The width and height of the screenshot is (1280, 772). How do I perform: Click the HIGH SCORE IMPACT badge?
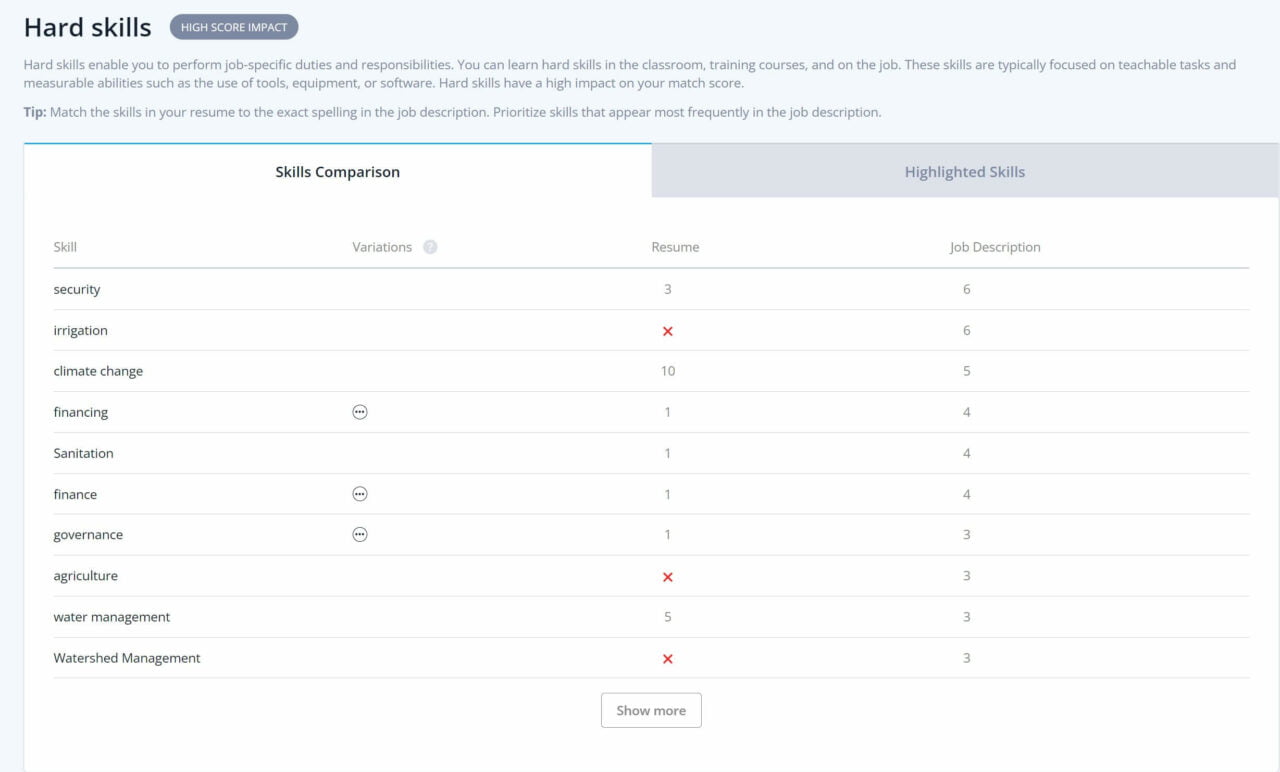(x=234, y=27)
